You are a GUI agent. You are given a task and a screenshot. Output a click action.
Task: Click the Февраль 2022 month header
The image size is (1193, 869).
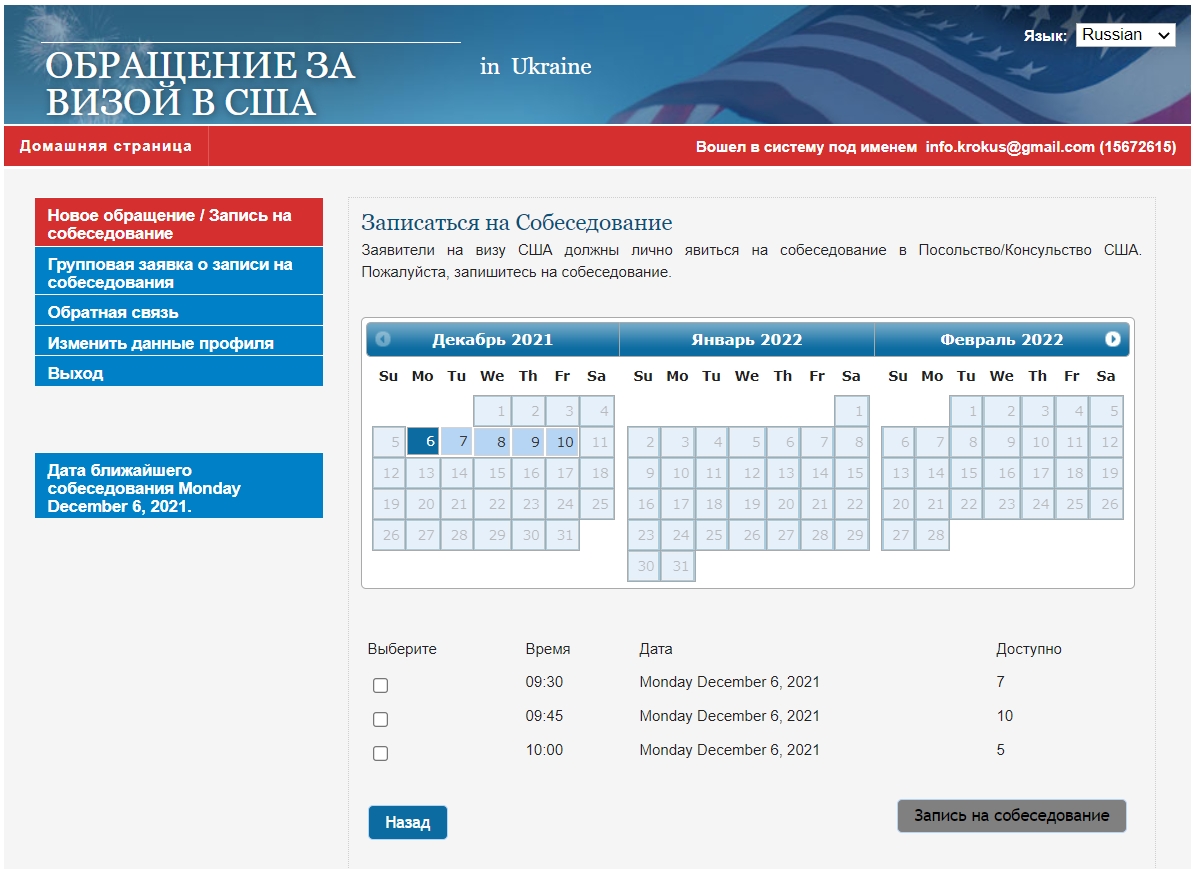click(x=1001, y=339)
